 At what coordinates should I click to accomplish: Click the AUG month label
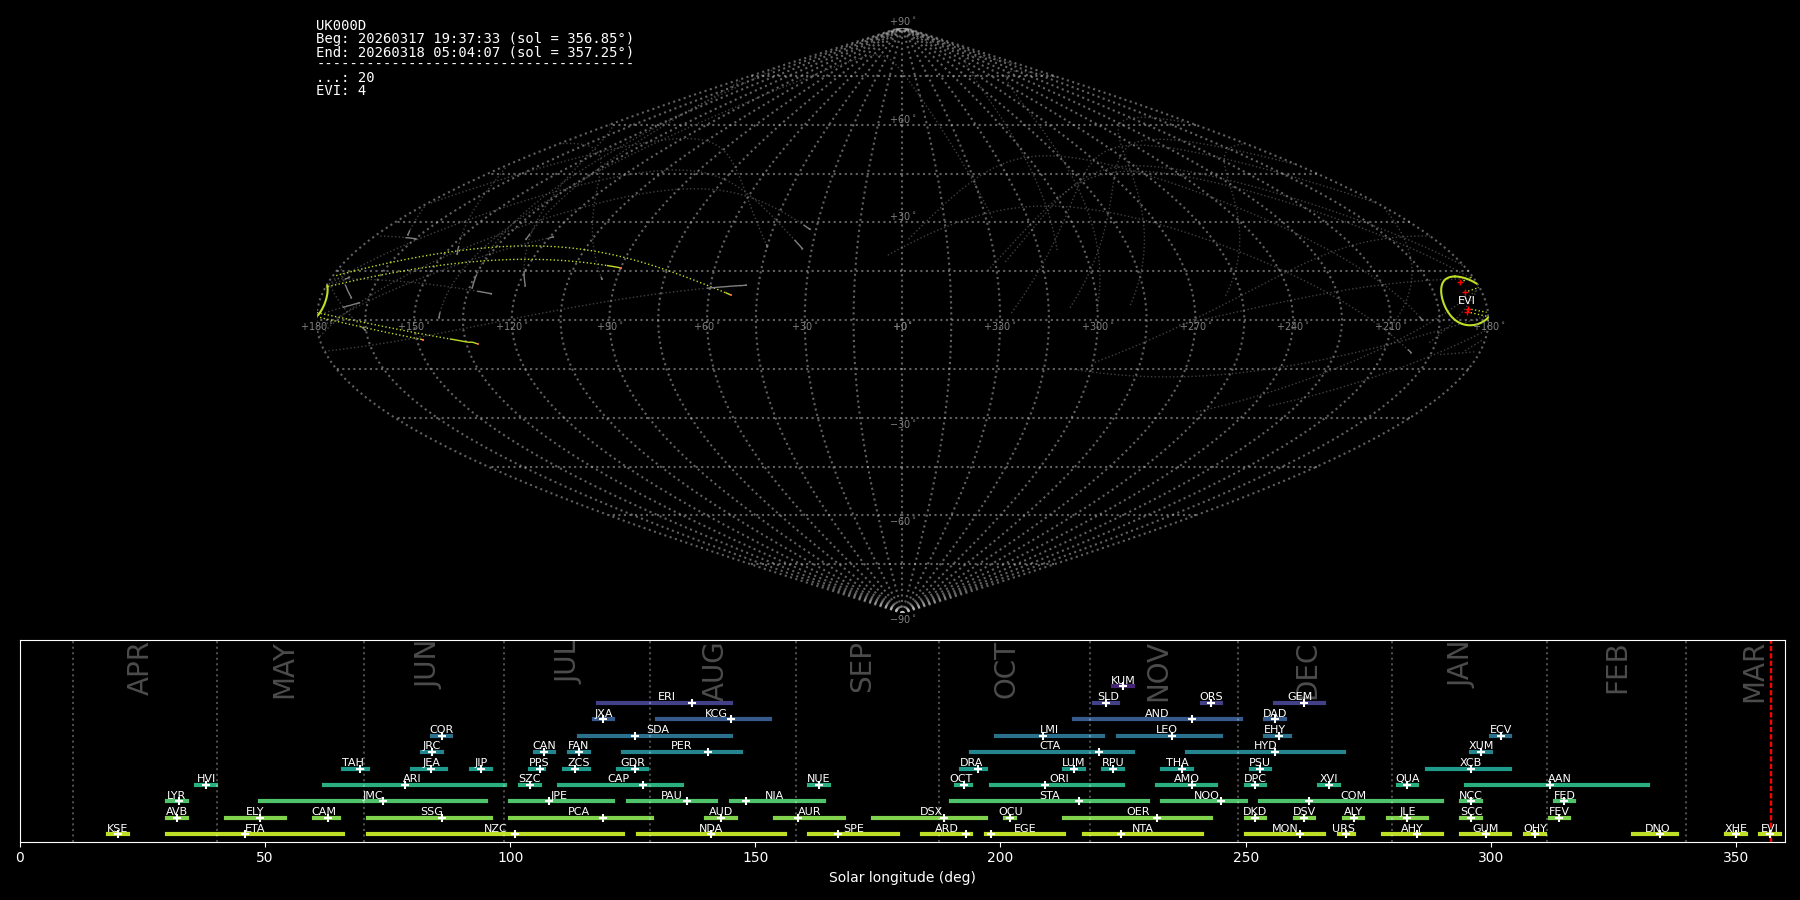pos(713,673)
